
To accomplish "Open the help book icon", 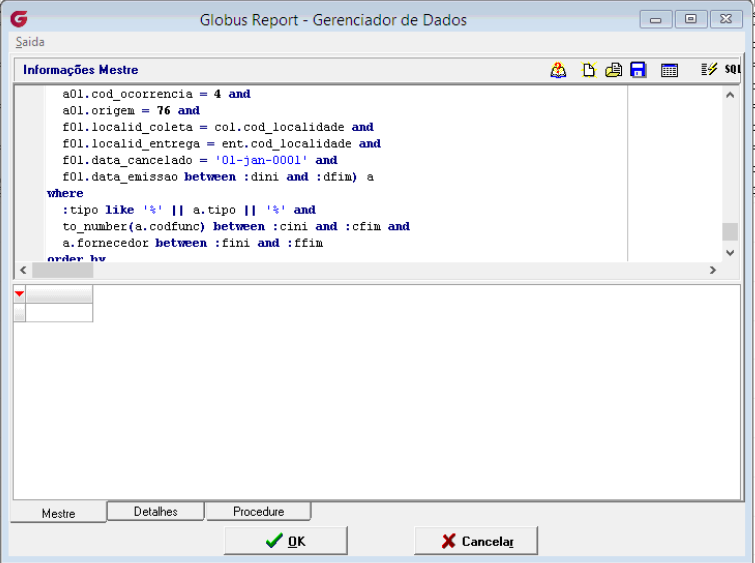I will tap(558, 70).
